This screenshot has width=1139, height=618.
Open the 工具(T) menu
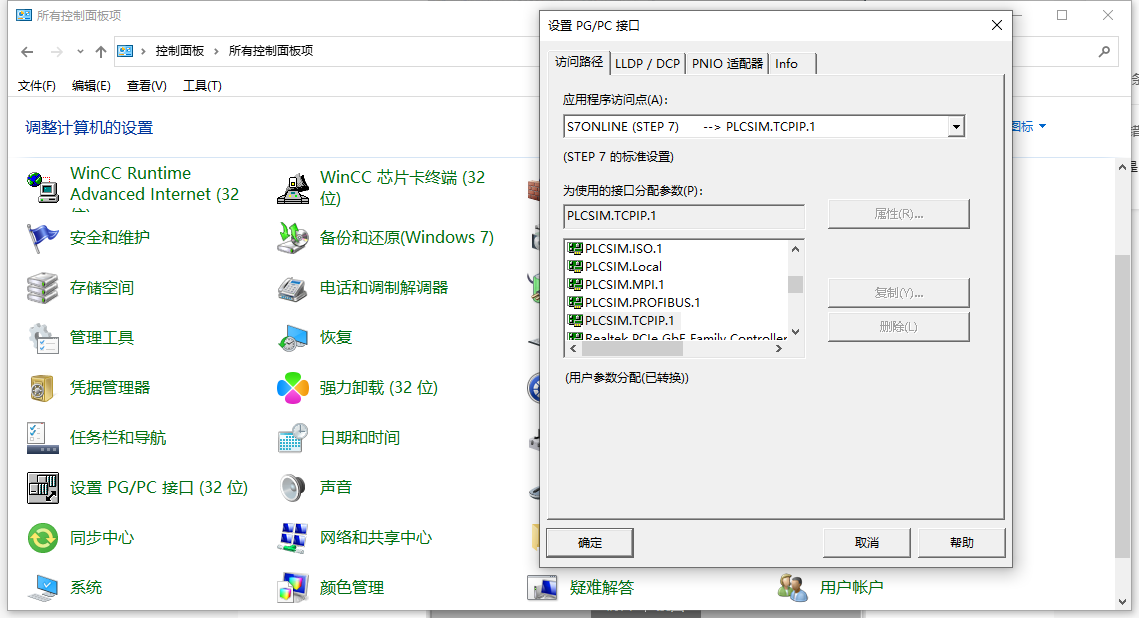[202, 86]
